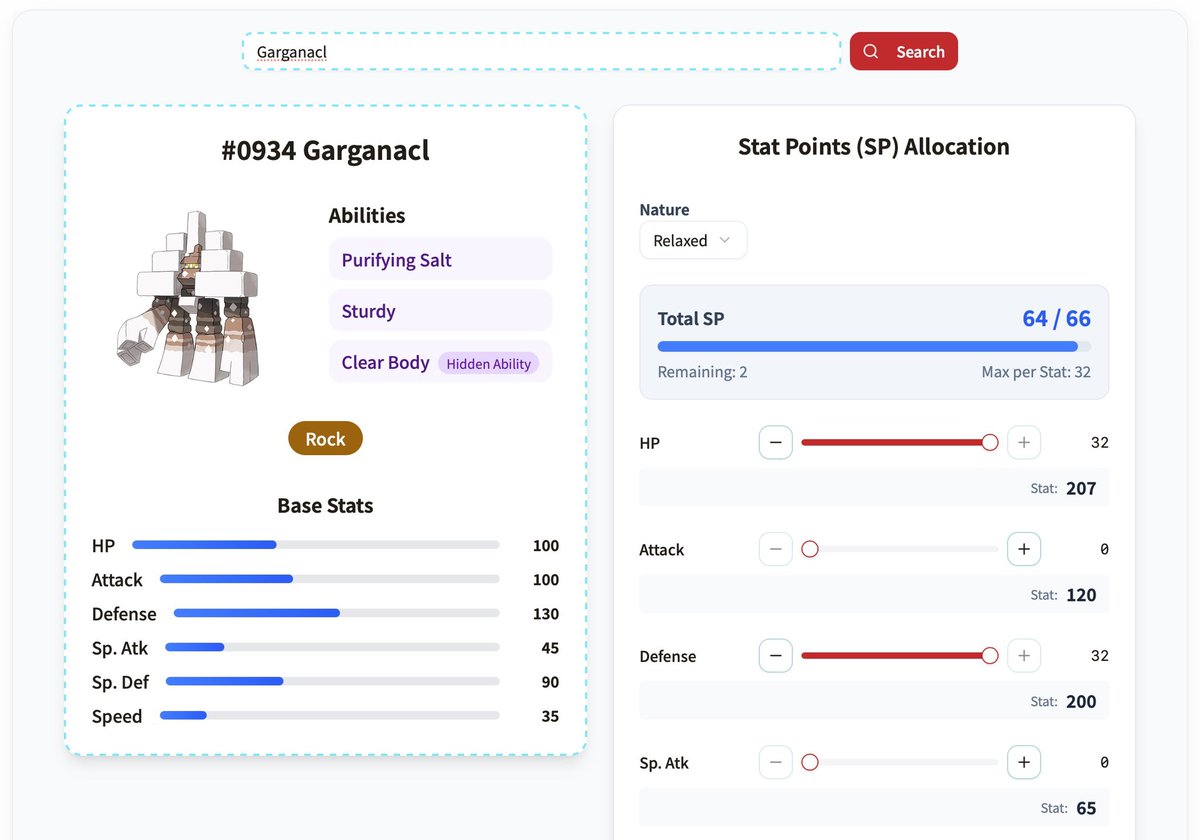Click the #0934 Garganacl heading
The image size is (1200, 840).
click(x=325, y=151)
